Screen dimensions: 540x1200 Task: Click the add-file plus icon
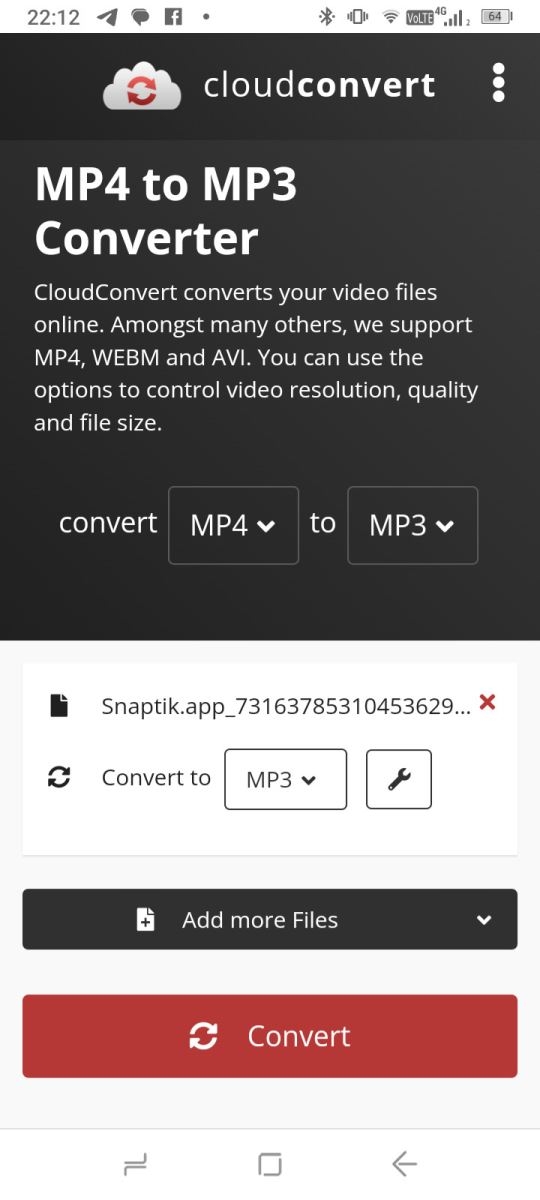146,920
